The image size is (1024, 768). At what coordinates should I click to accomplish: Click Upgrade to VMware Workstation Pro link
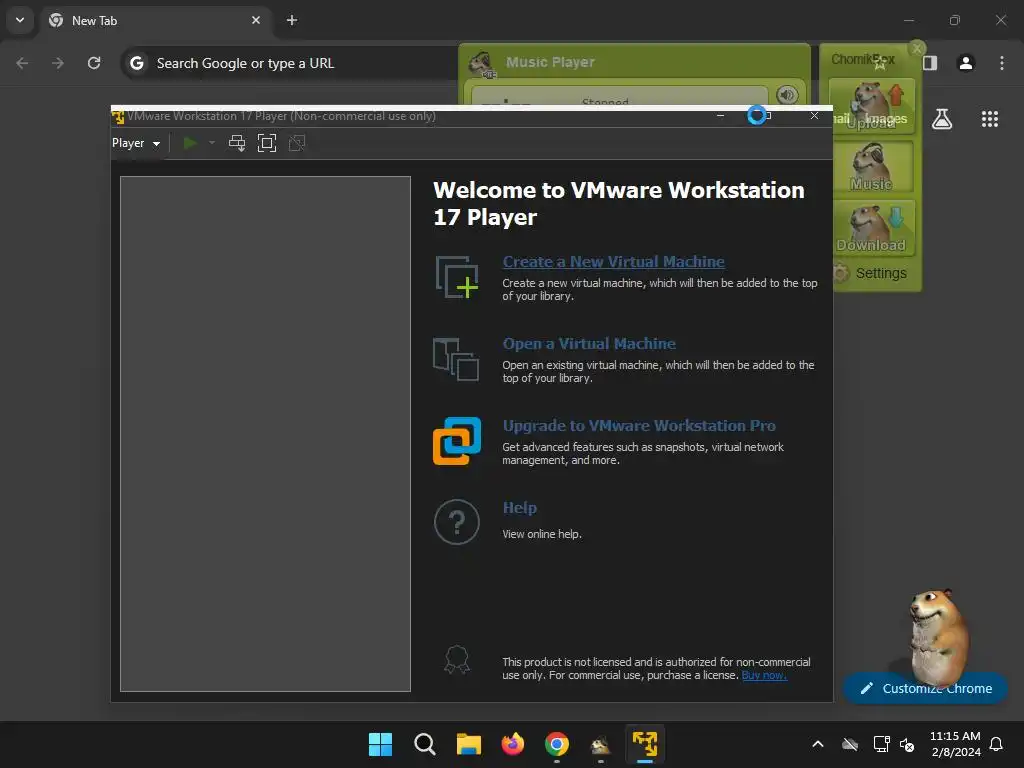click(639, 426)
